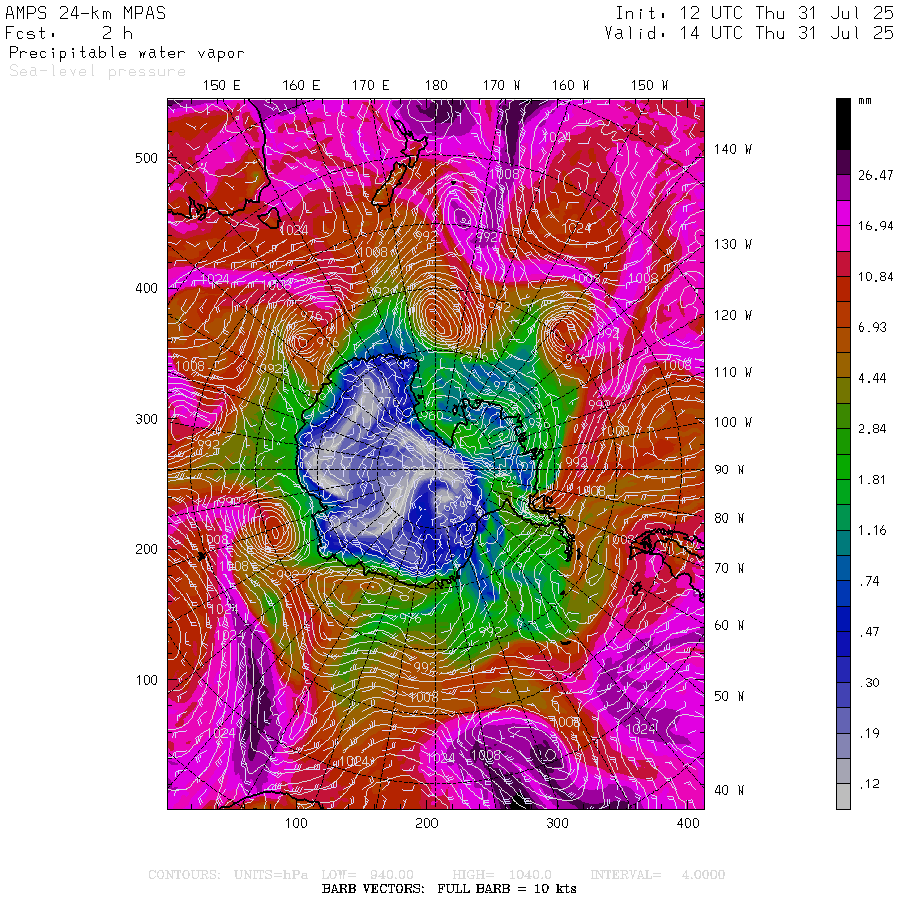Image resolution: width=900 pixels, height=900 pixels.
Task: Click the "Precipitable water vapor" field label
Action: 126,53
